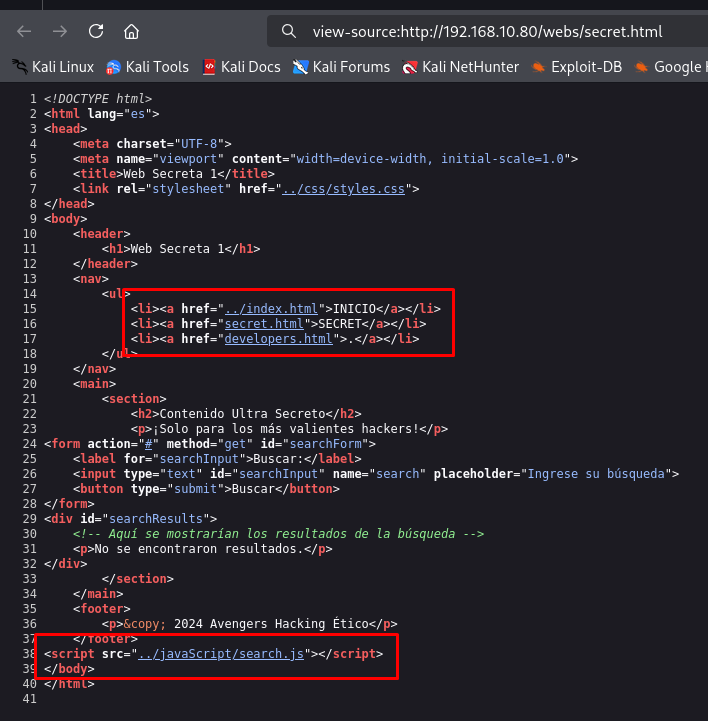Open the ../javaScript/search.js script link

click(x=221, y=654)
